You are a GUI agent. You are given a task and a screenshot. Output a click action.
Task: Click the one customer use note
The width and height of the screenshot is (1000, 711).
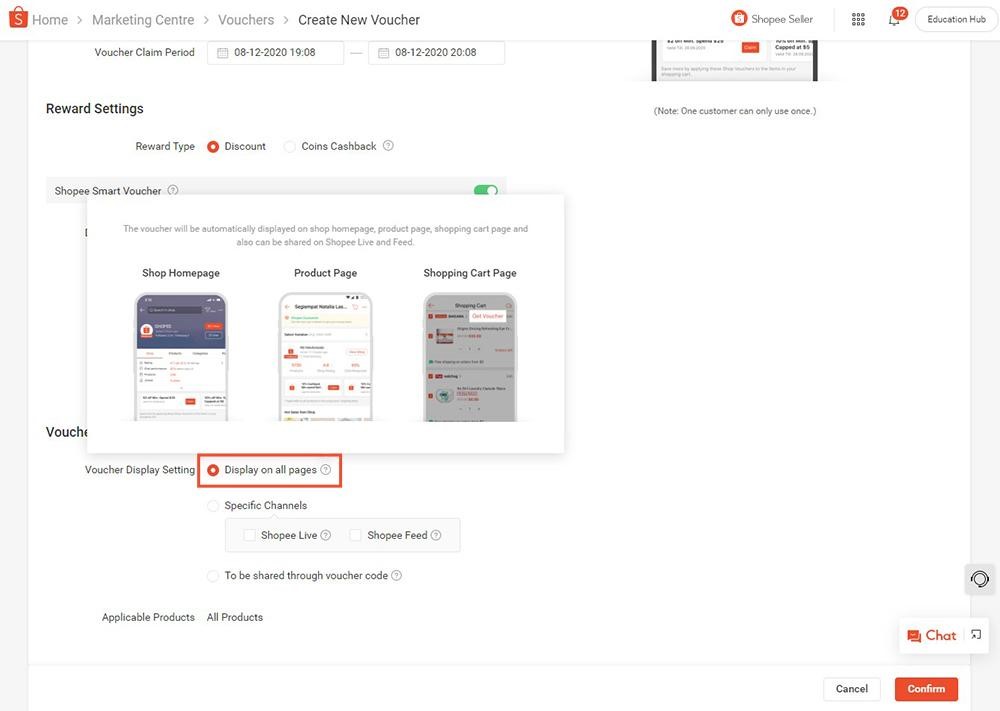[735, 111]
